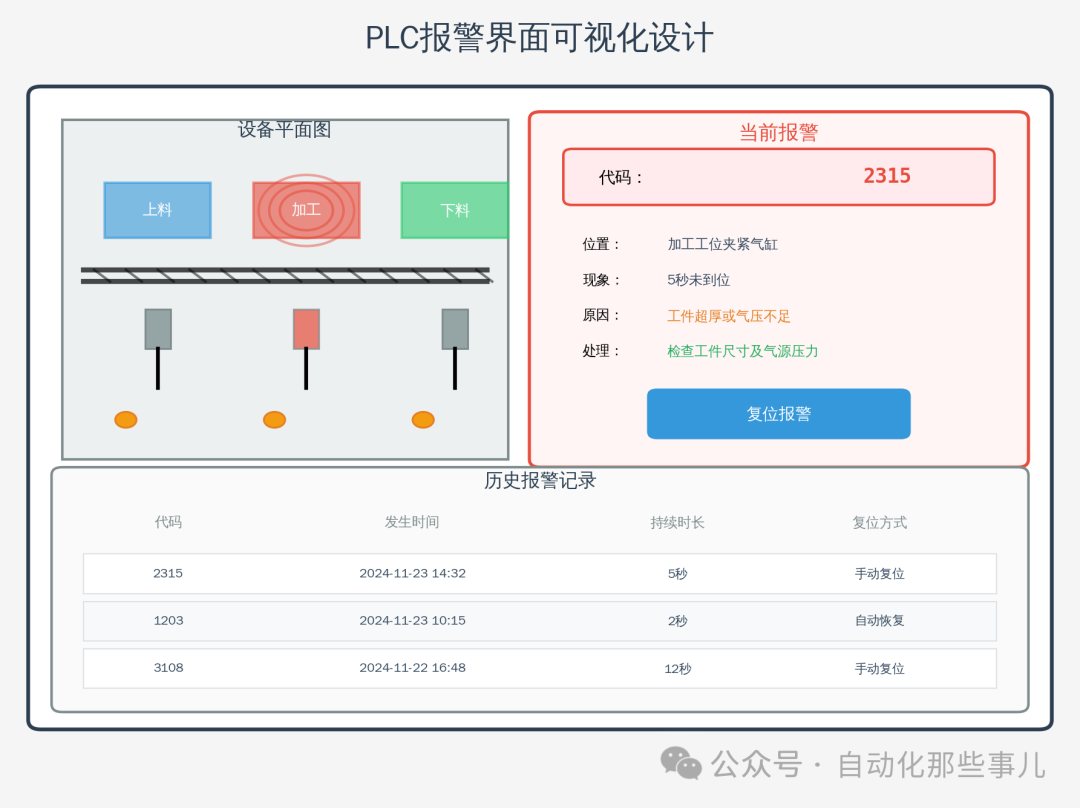Click the 复位方式 column header

[880, 522]
